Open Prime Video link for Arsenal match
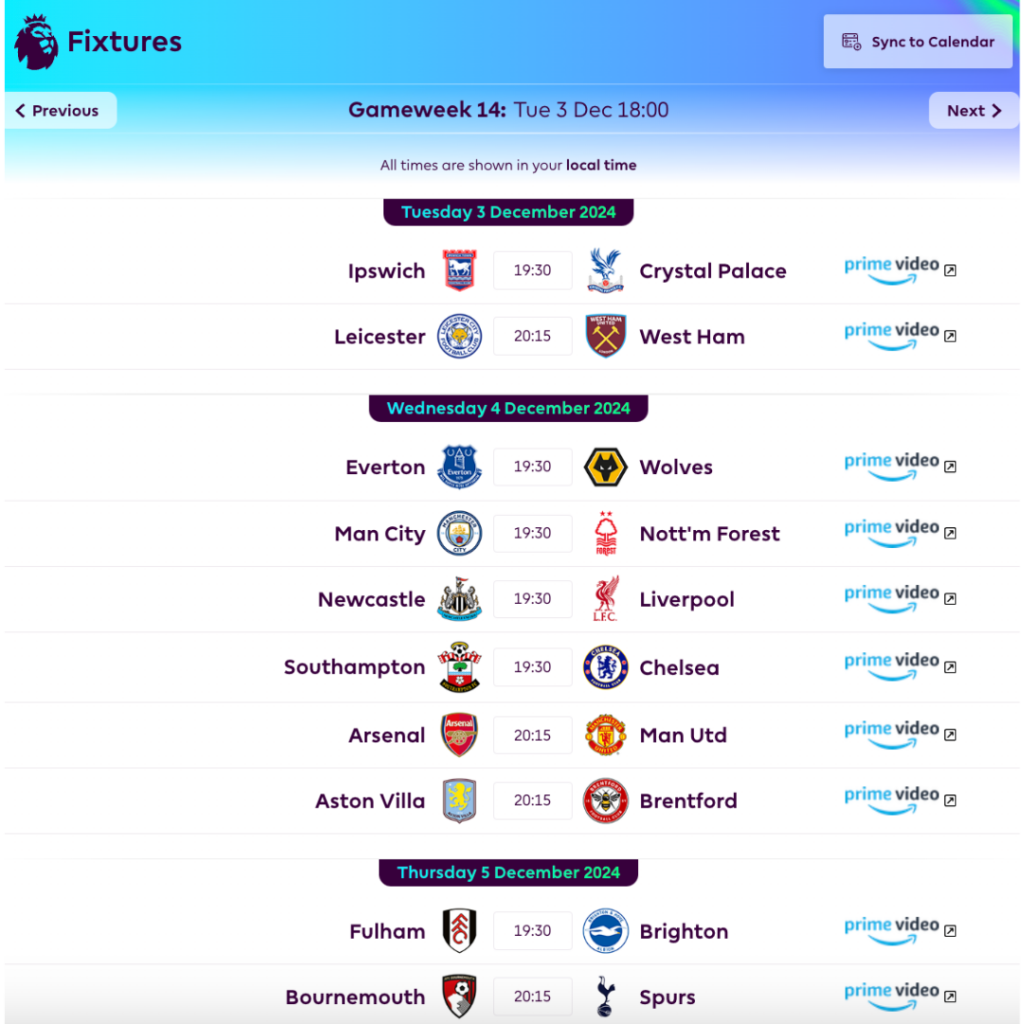Viewport: 1024px width, 1024px height. (x=900, y=734)
